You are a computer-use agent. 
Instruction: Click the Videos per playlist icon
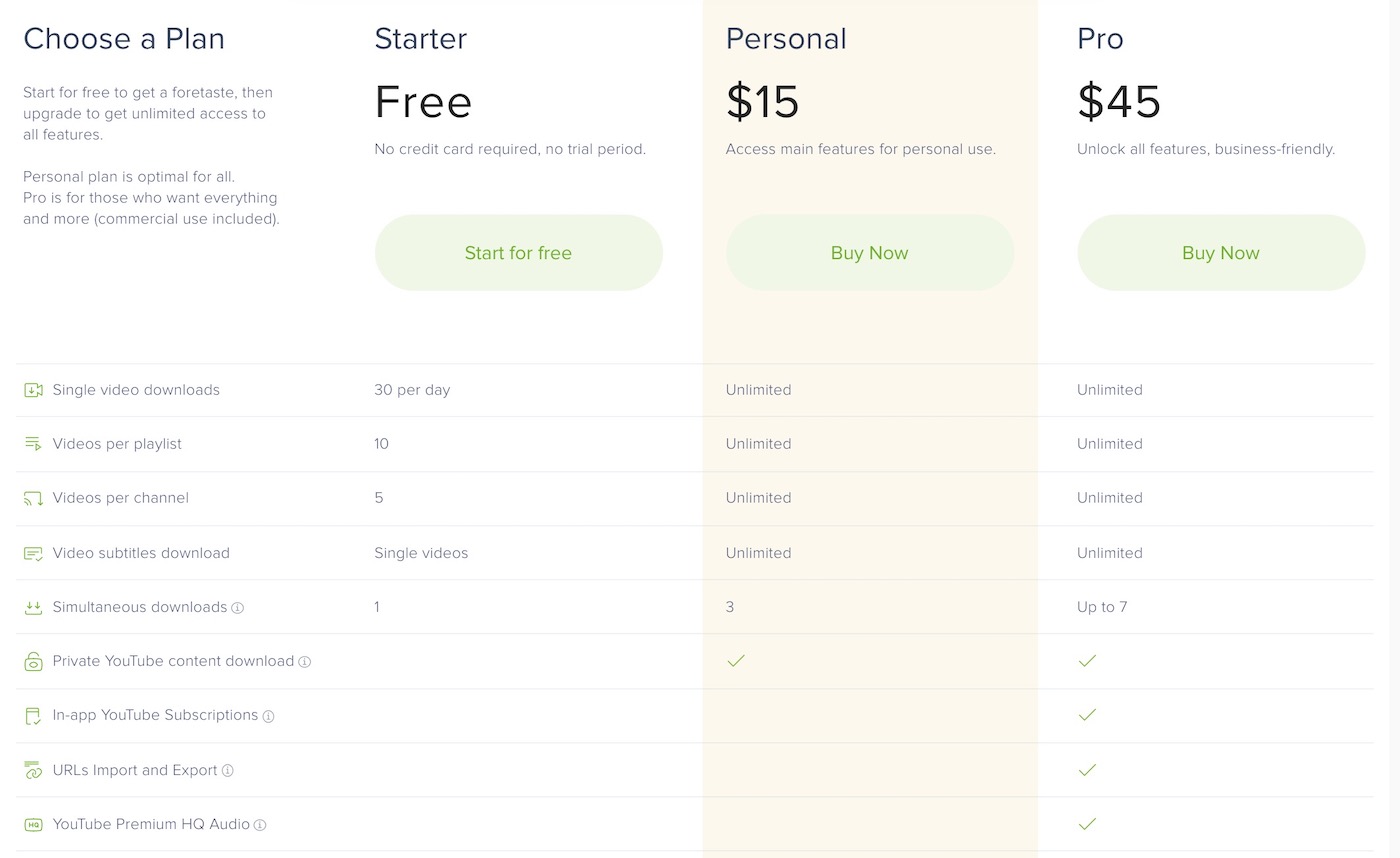tap(33, 444)
